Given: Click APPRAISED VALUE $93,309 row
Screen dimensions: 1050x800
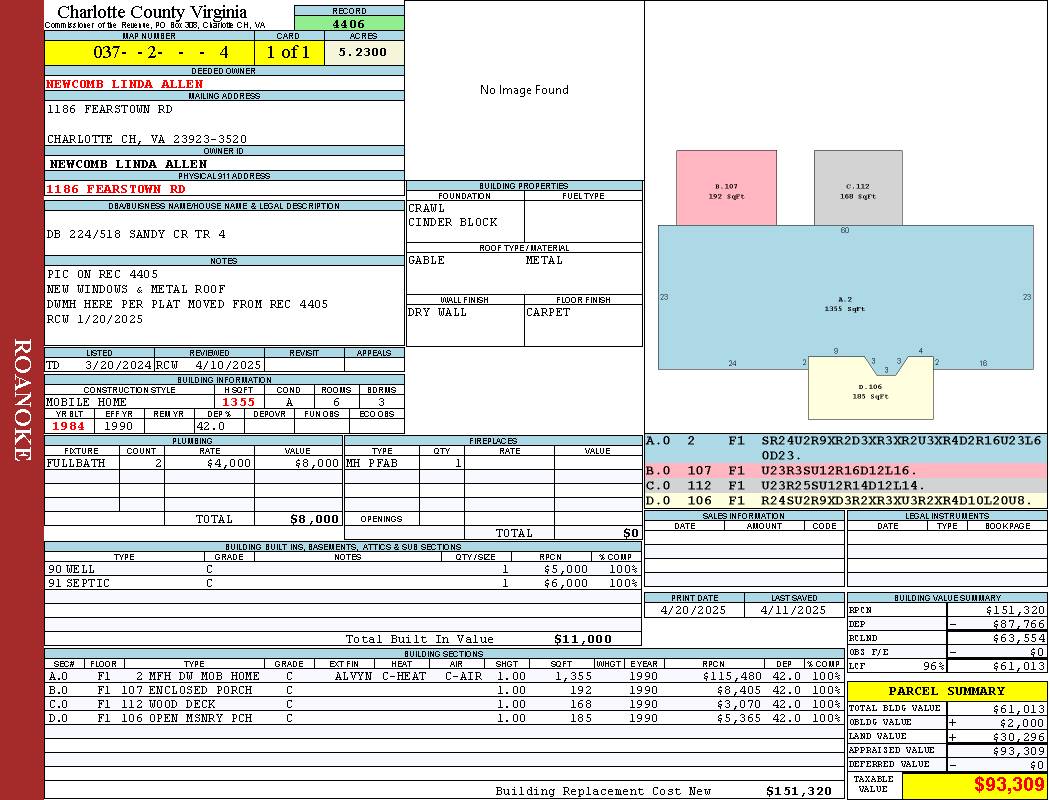Looking at the screenshot, I should (x=947, y=750).
